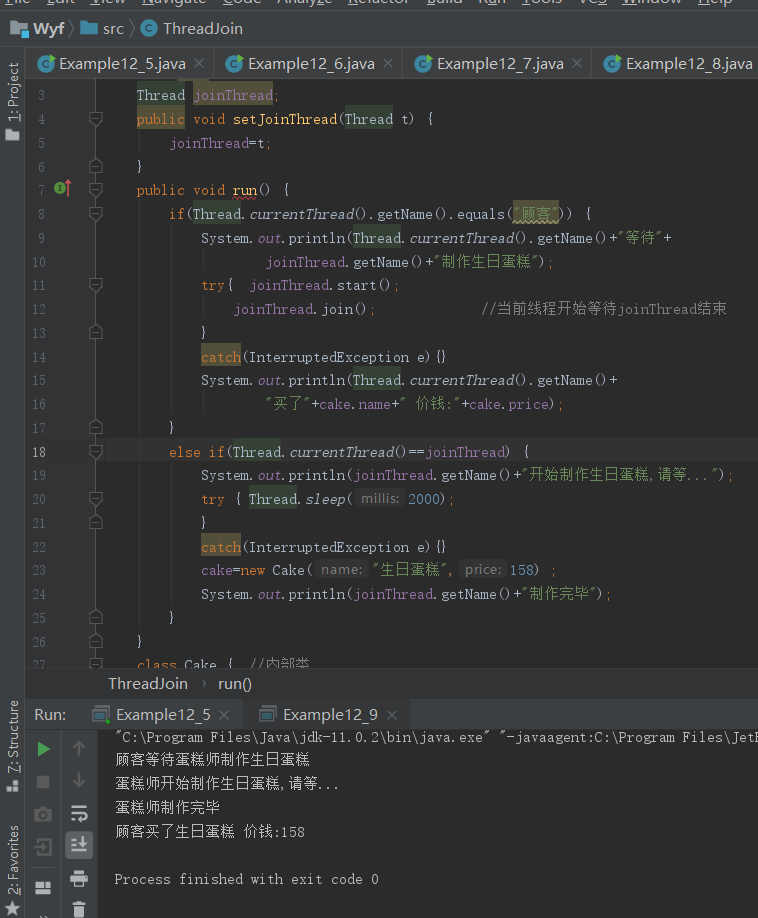Image resolution: width=758 pixels, height=918 pixels.
Task: Click console line "顾客买了生日蛋糕 价钱:158"
Action: [210, 831]
